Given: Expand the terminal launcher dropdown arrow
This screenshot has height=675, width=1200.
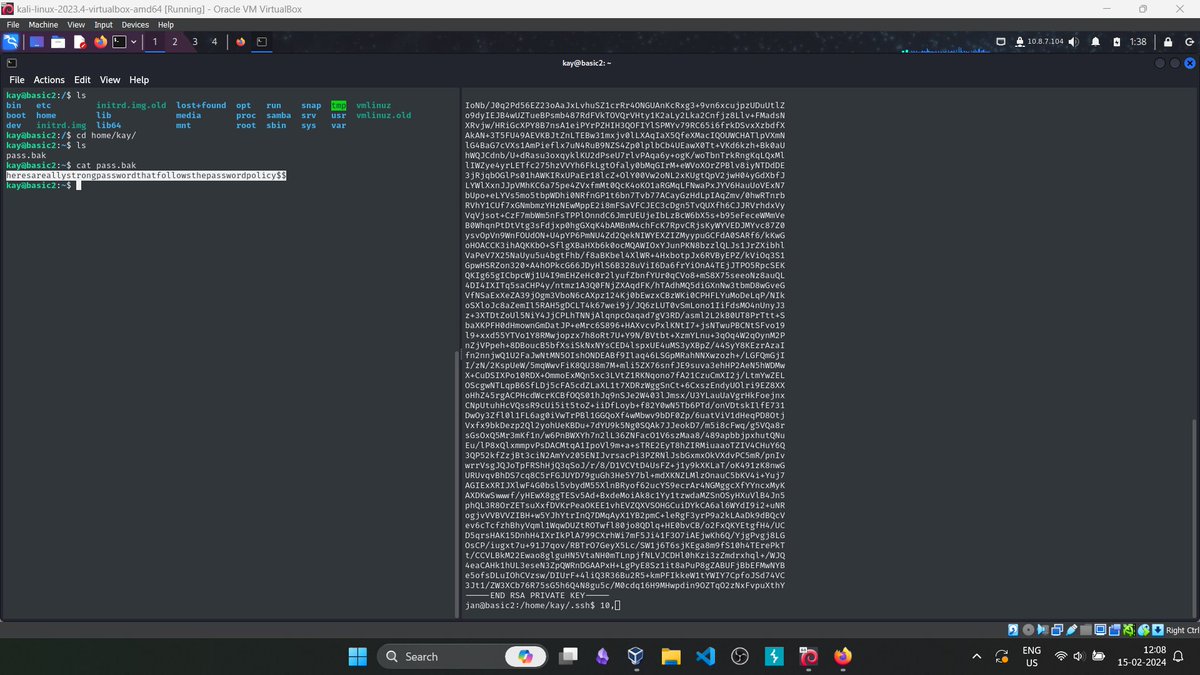Looking at the screenshot, I should point(133,42).
